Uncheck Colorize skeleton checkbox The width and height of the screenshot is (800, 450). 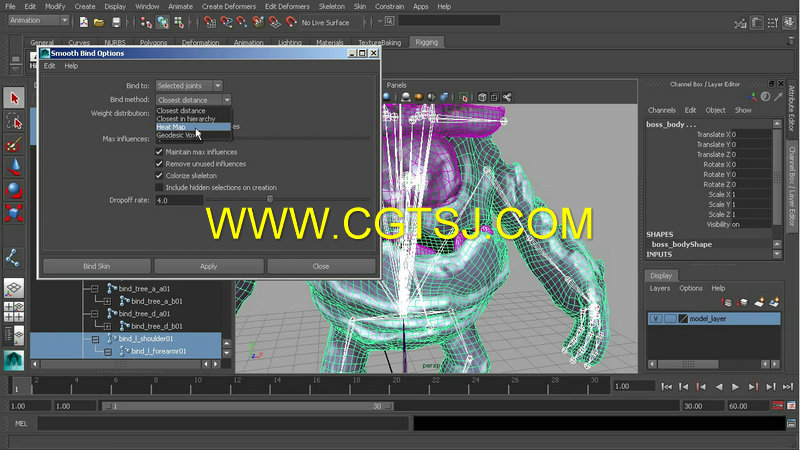click(x=159, y=176)
